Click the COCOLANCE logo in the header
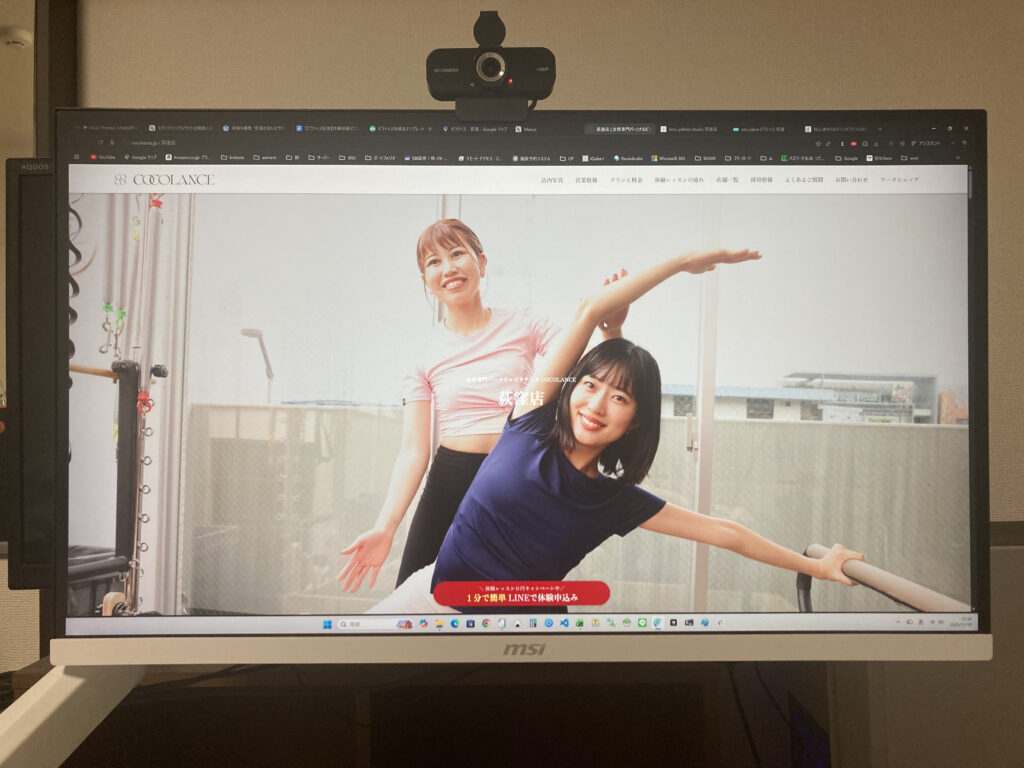Screen dimensions: 1024x768 (x=164, y=179)
